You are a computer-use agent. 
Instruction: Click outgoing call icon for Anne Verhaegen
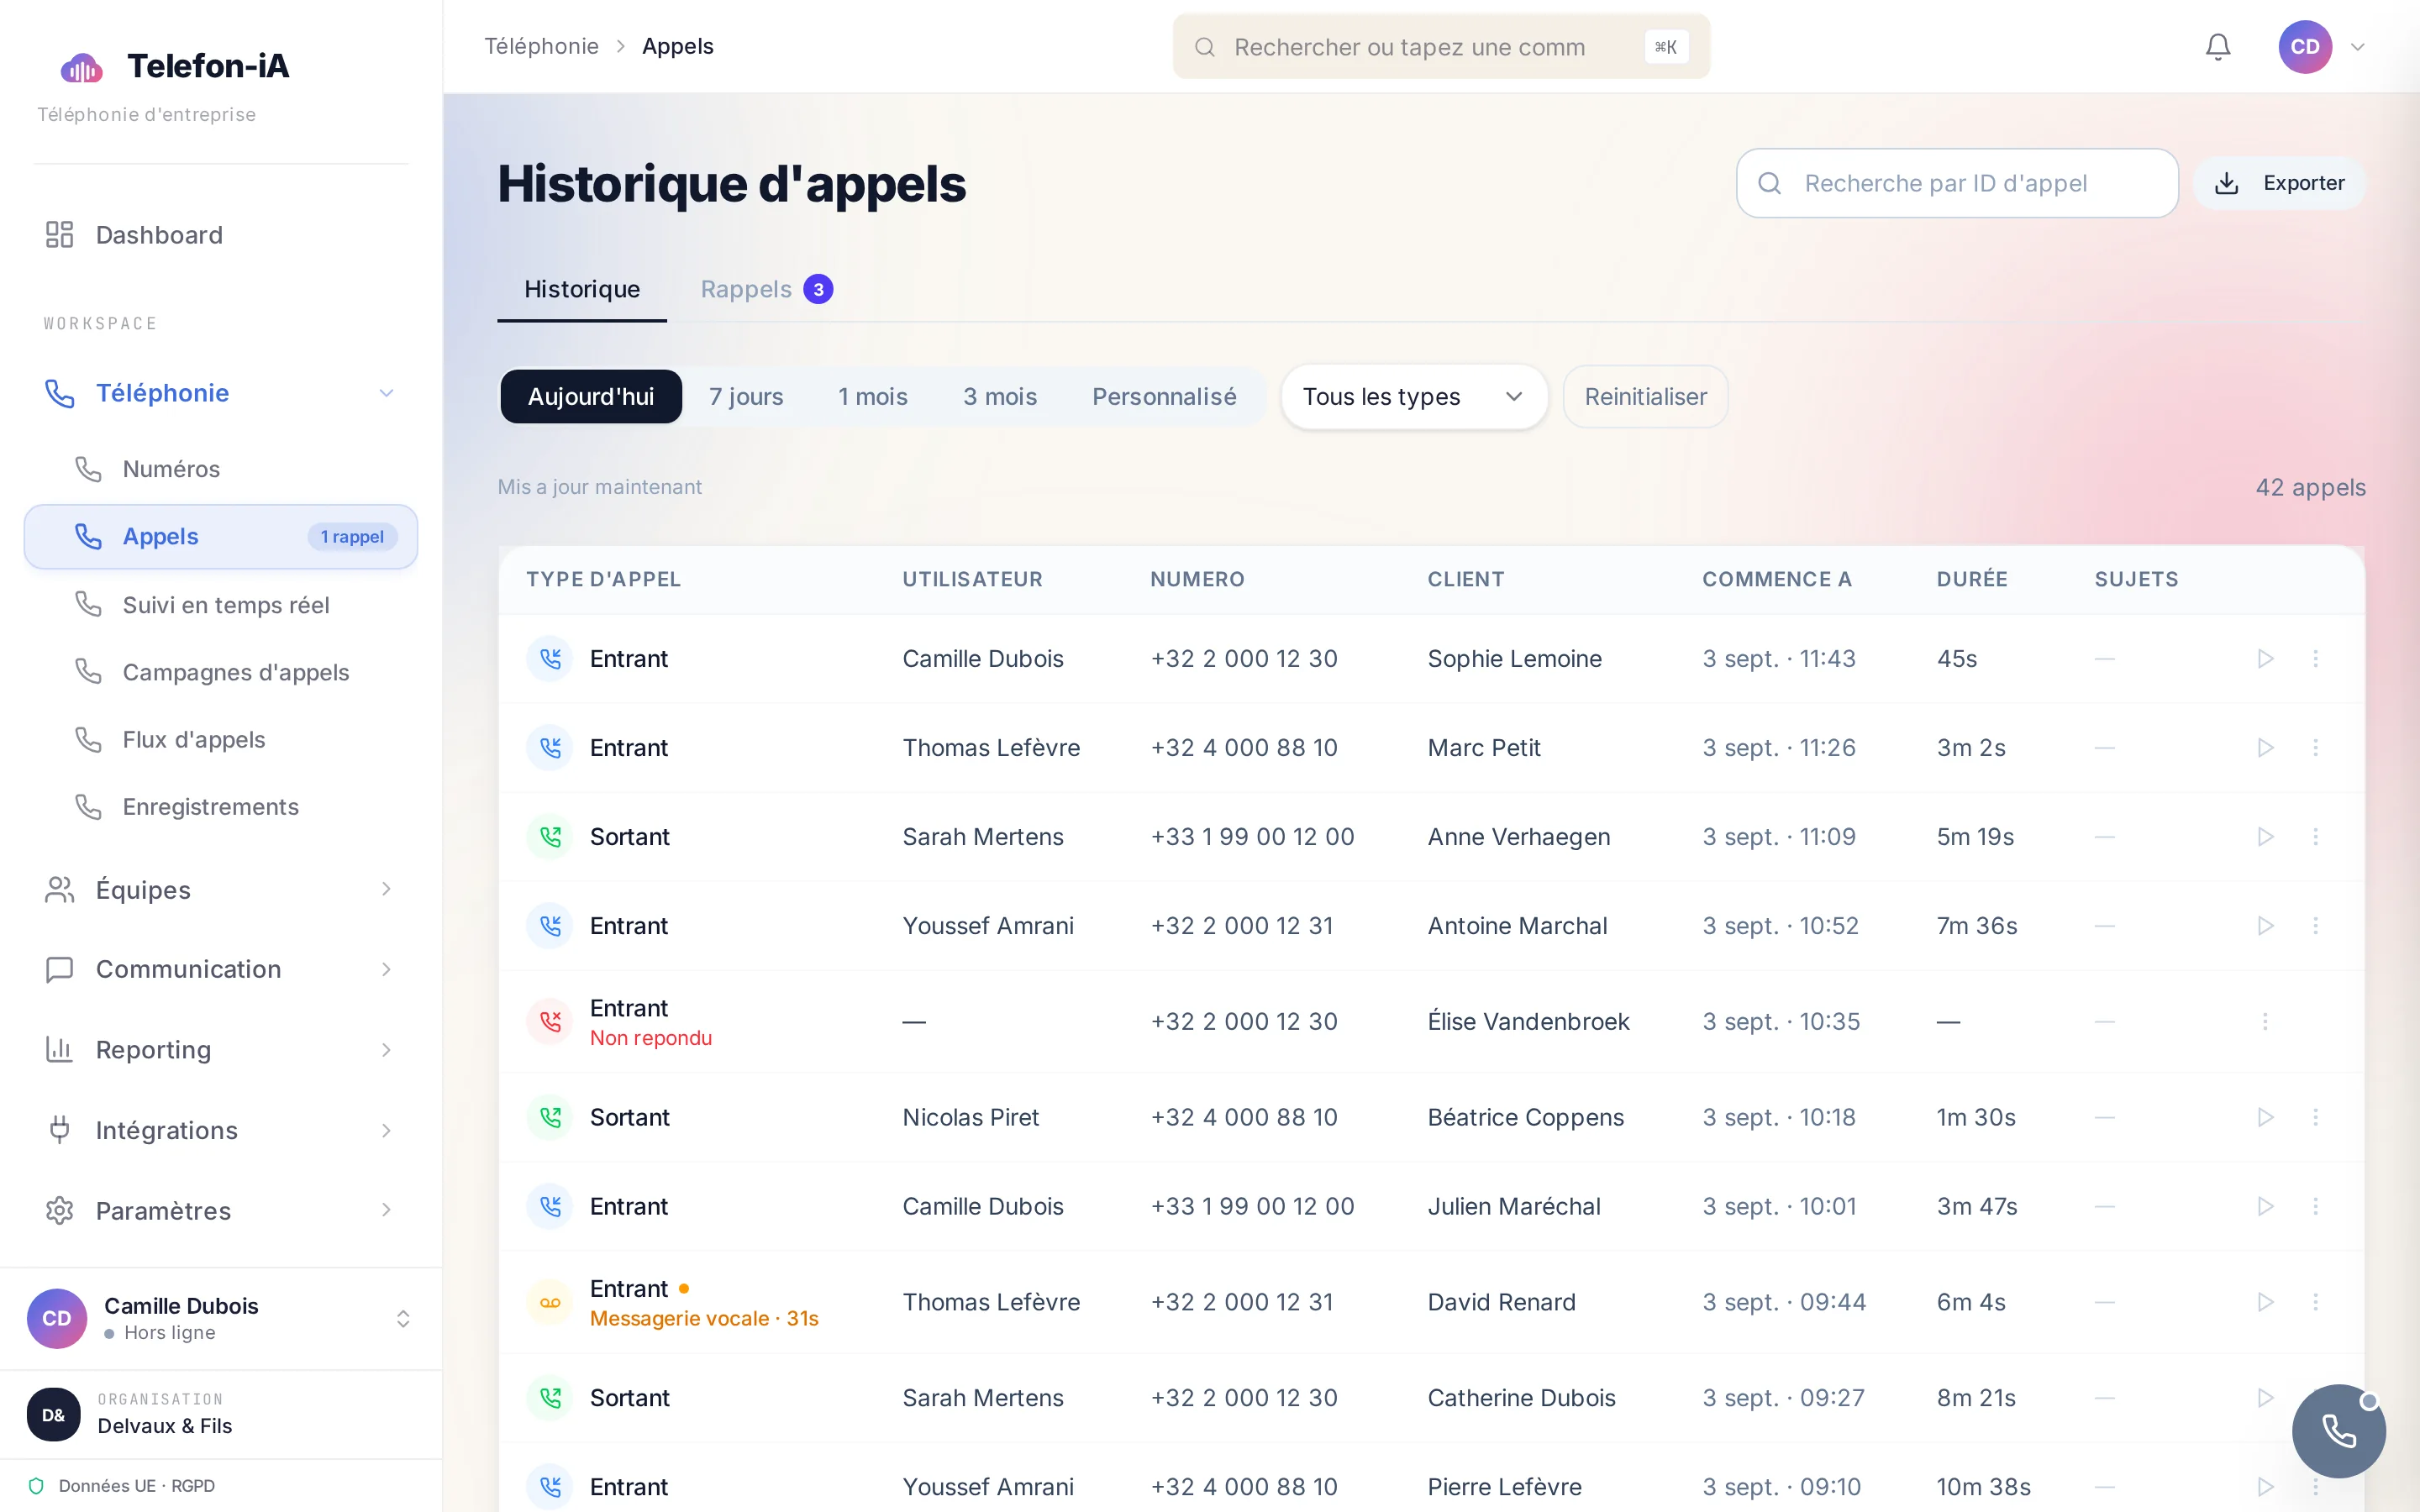(550, 836)
